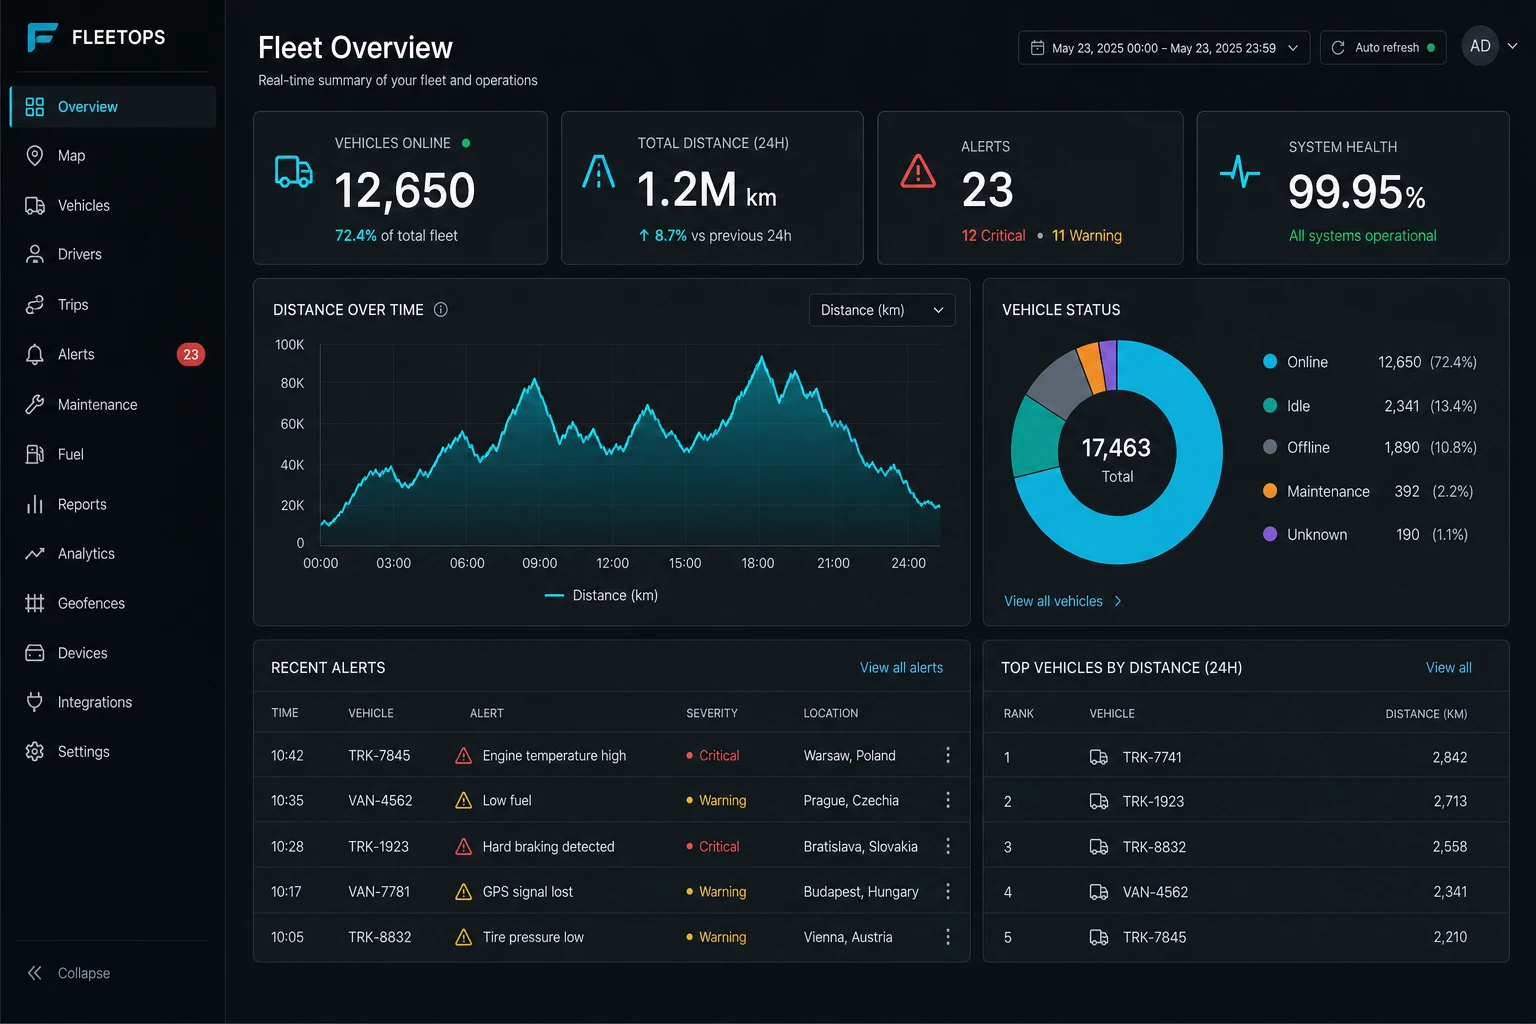The image size is (1536, 1024).
Task: Open Vehicles menu item label
Action: 84,205
